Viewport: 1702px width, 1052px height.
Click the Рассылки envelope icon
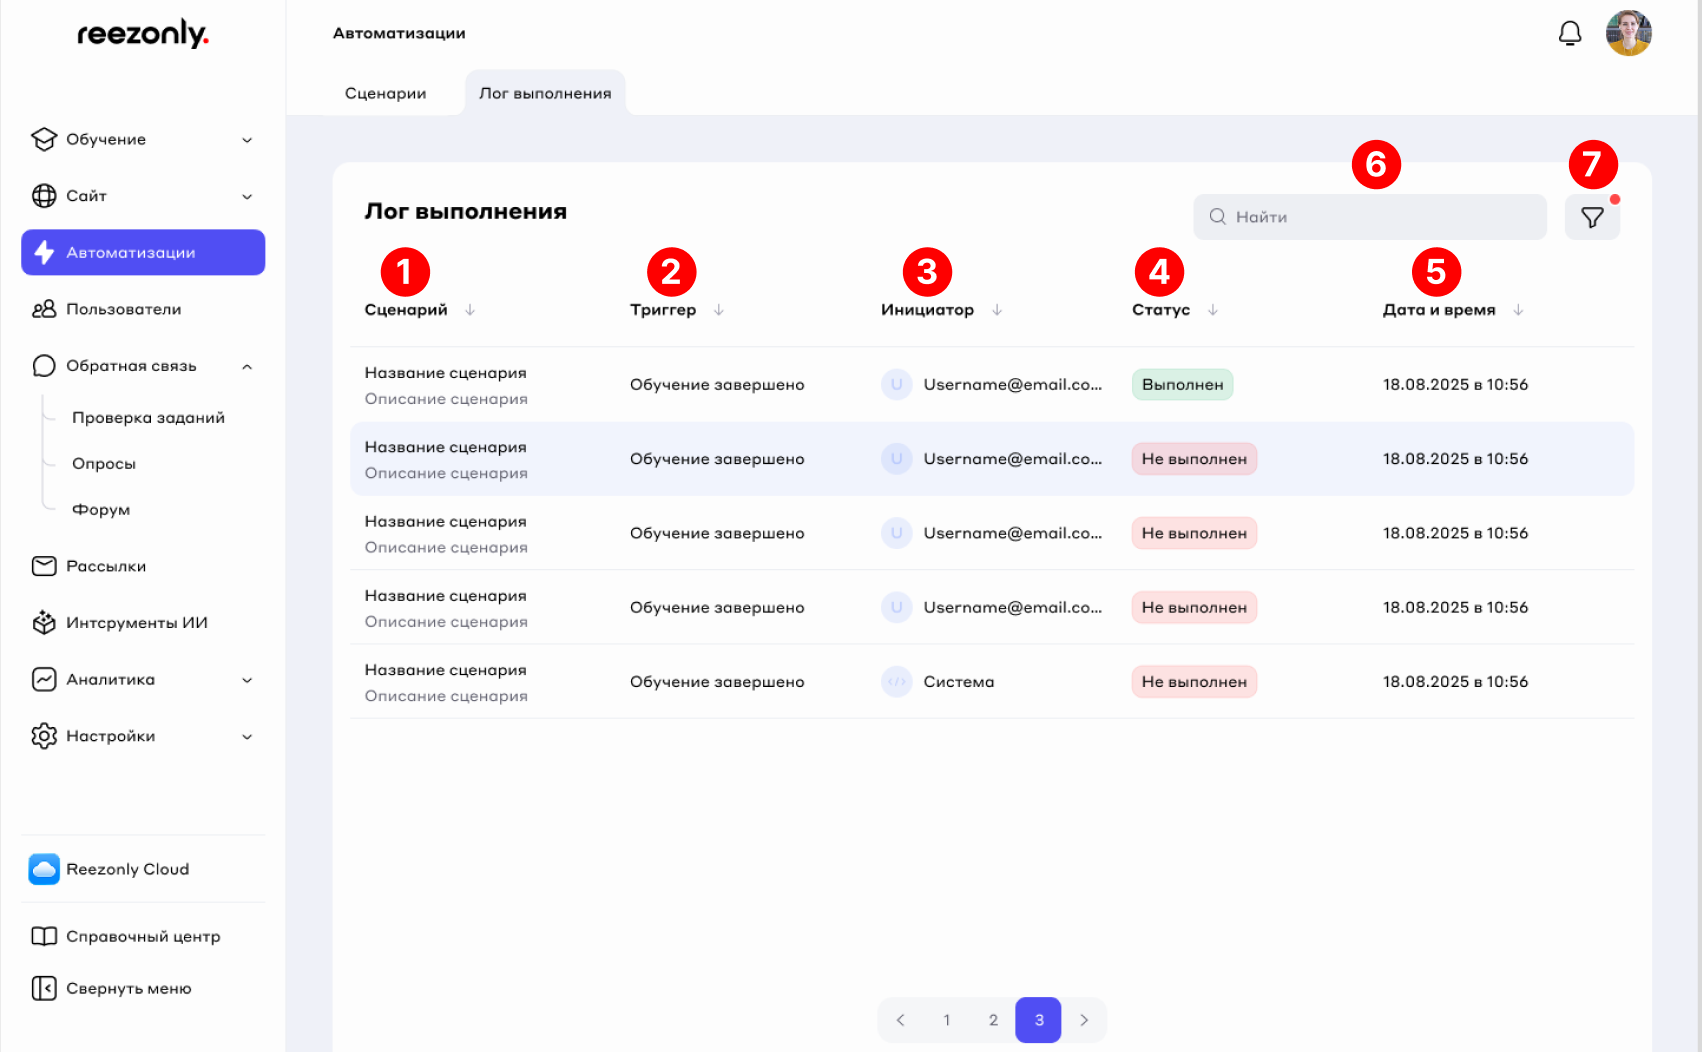[x=44, y=566]
